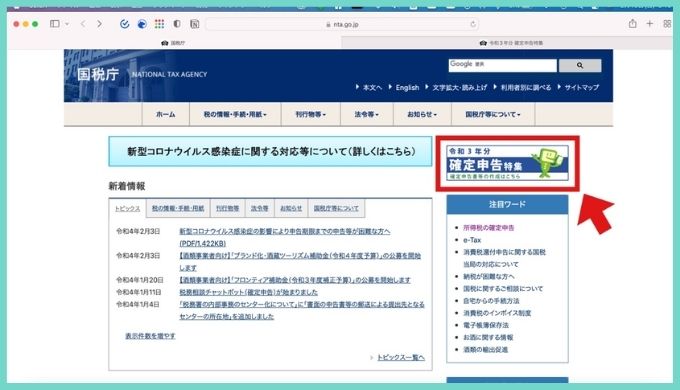
Task: Go back with the browser back arrow
Action: [x=83, y=24]
